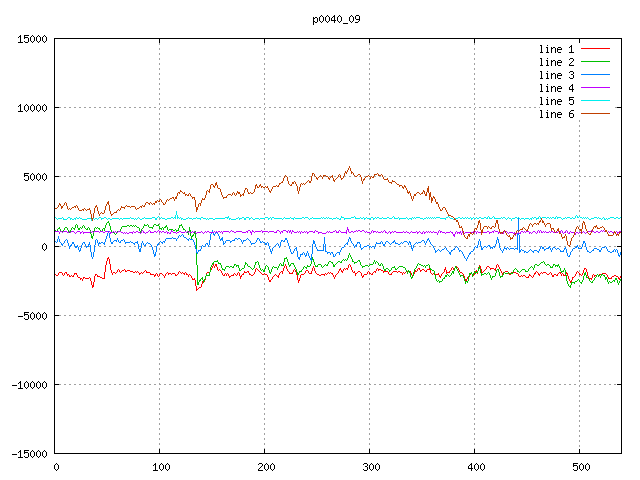640x480 pixels.
Task: Click the 10000 y-axis tick label
Action: click(x=32, y=108)
